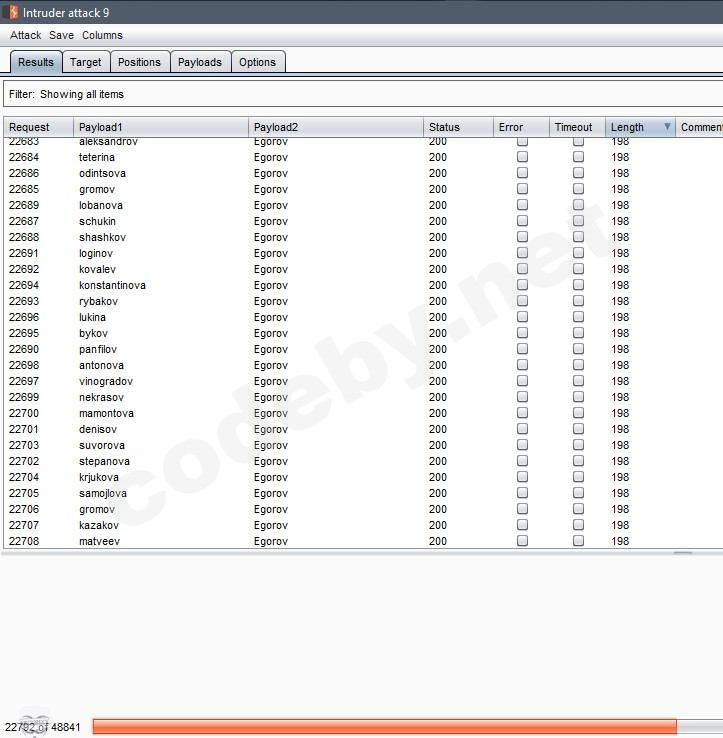Toggle Error checkbox for the vinogradov row
The image size is (723, 738).
(x=522, y=381)
